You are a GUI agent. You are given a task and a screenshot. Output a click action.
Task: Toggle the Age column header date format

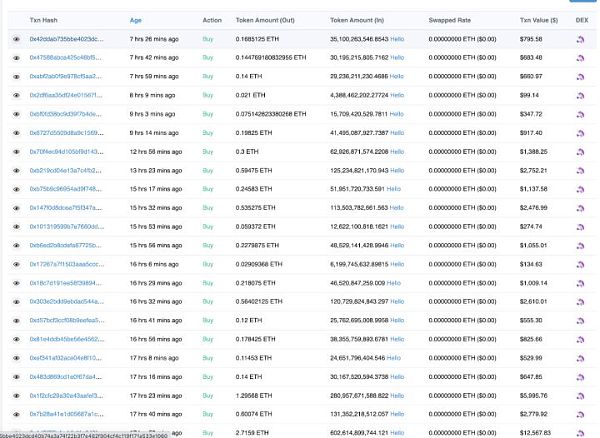[135, 19]
